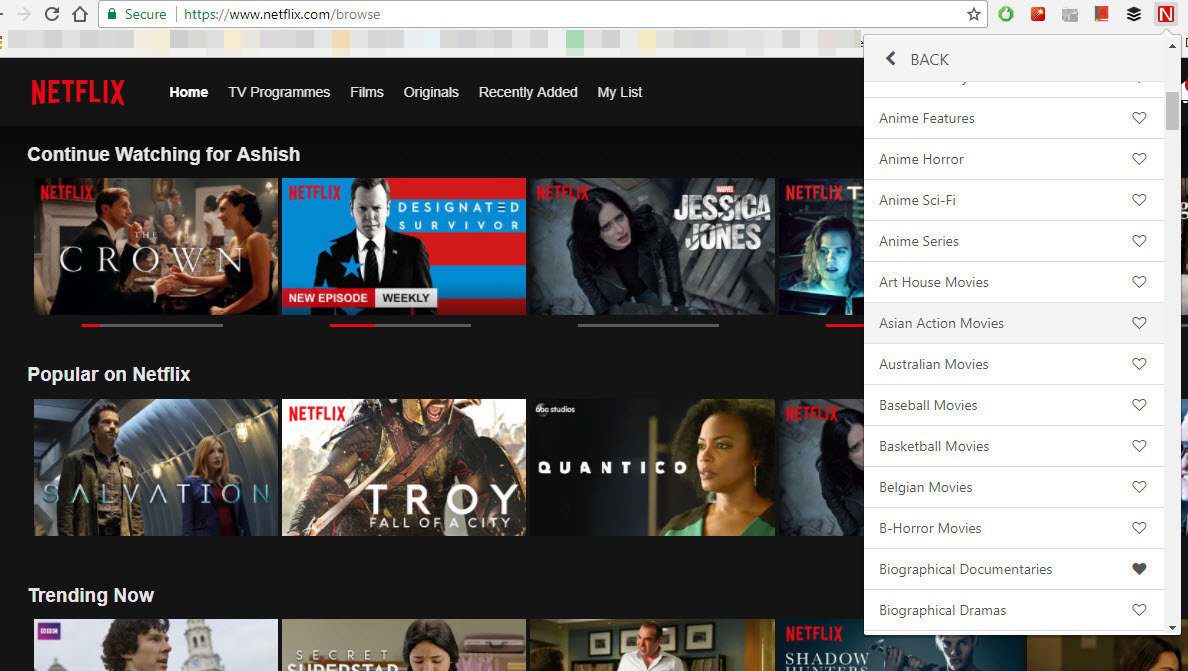Screen dimensions: 1188x671
Task: Open Baseball Movies category
Action: click(x=928, y=405)
